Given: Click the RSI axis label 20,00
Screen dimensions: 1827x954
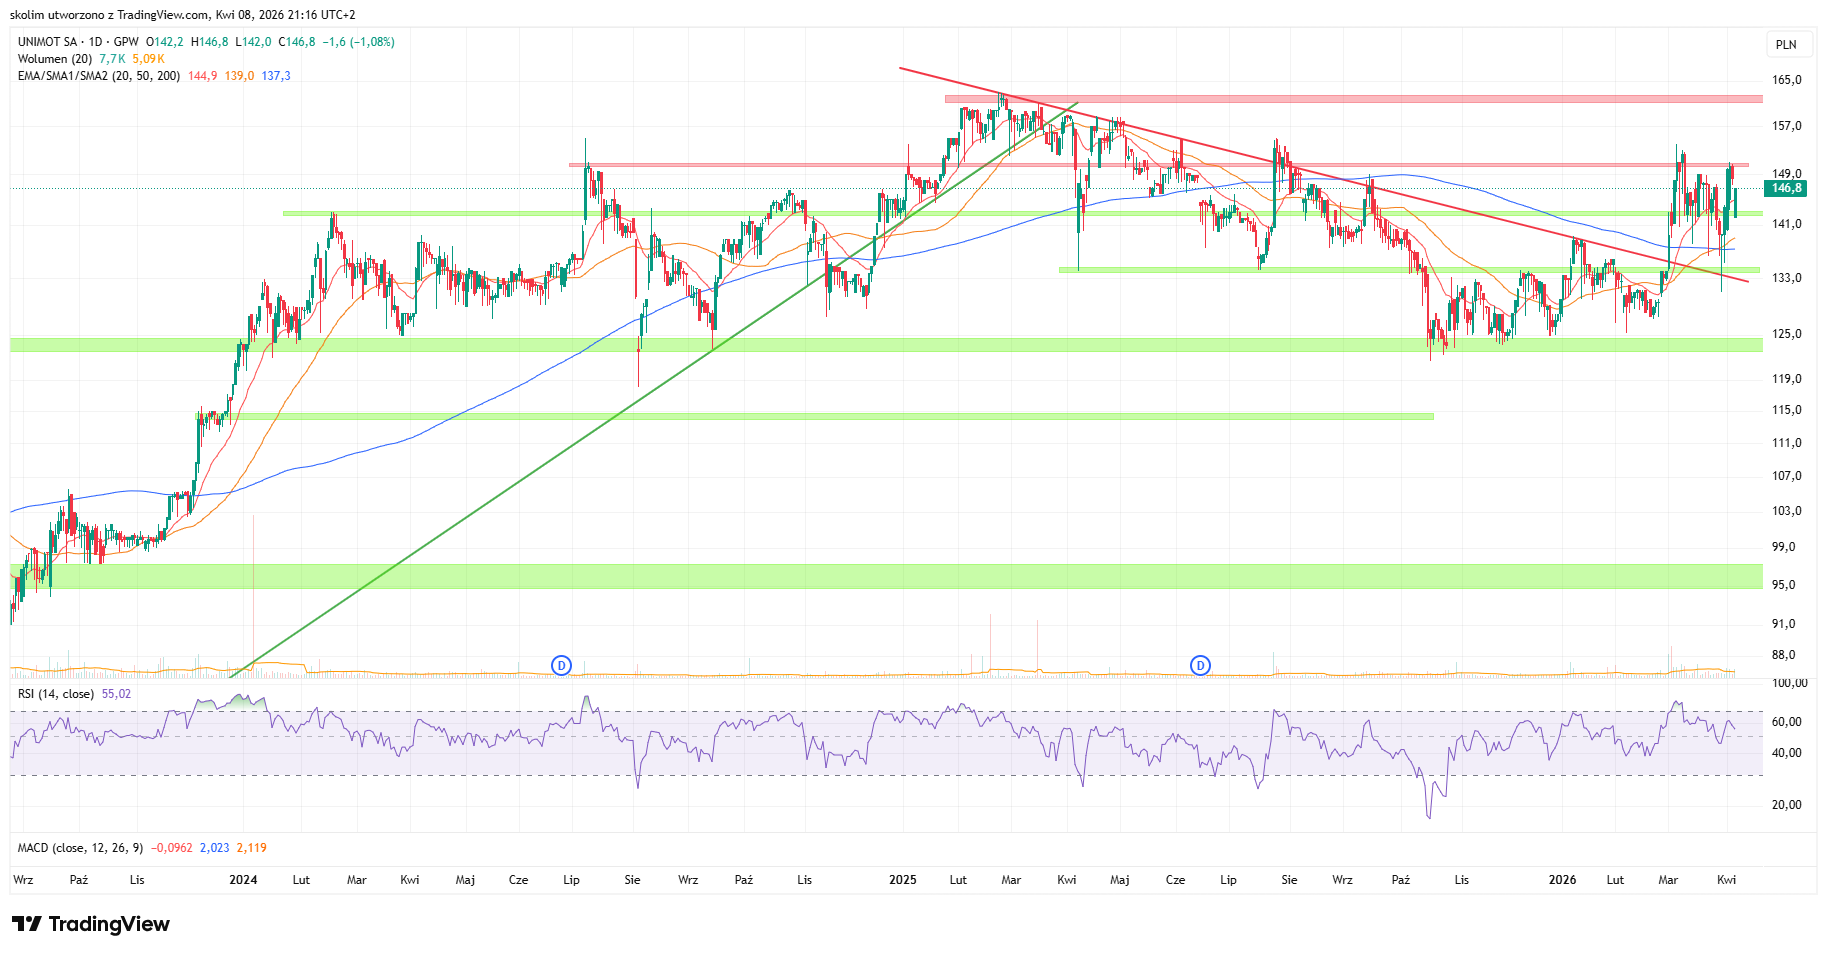Looking at the screenshot, I should pyautogui.click(x=1786, y=805).
